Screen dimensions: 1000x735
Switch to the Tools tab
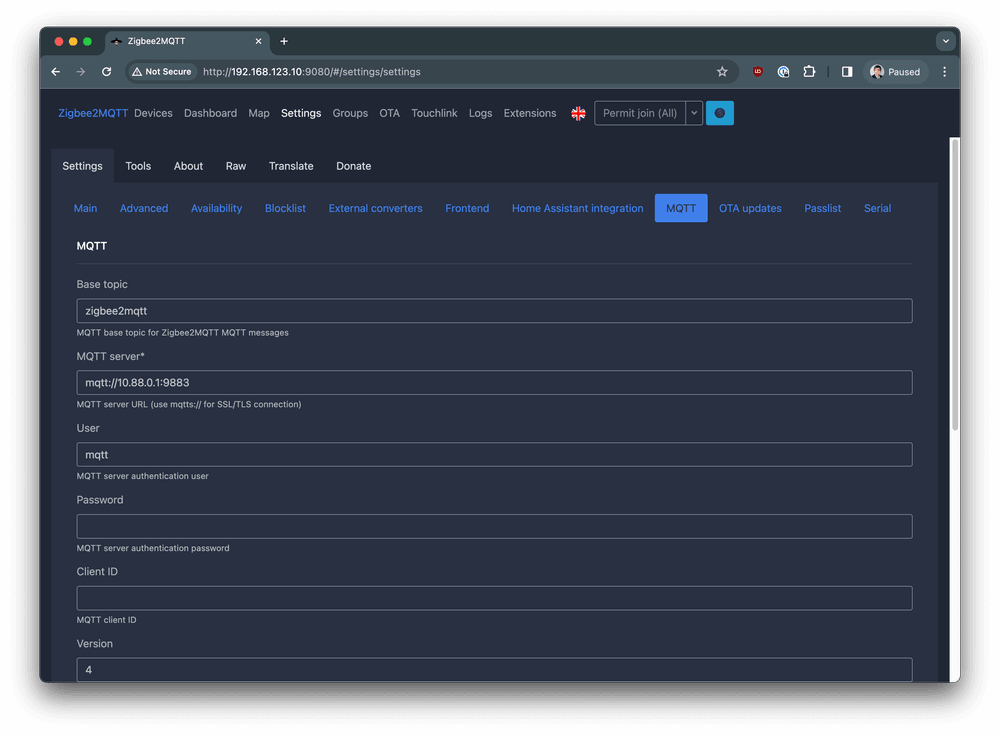(x=138, y=166)
